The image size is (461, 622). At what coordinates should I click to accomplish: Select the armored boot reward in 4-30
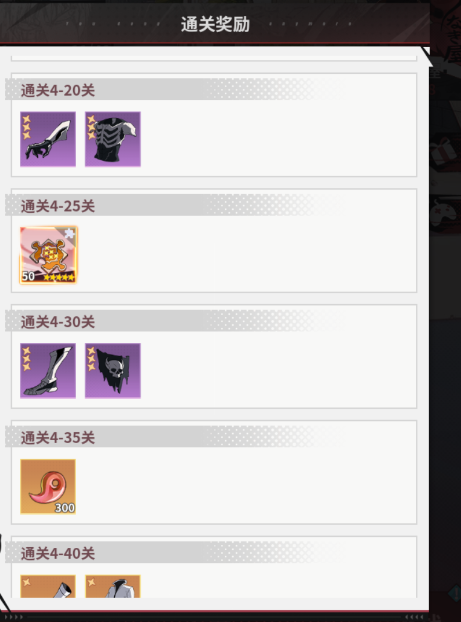[x=48, y=371]
